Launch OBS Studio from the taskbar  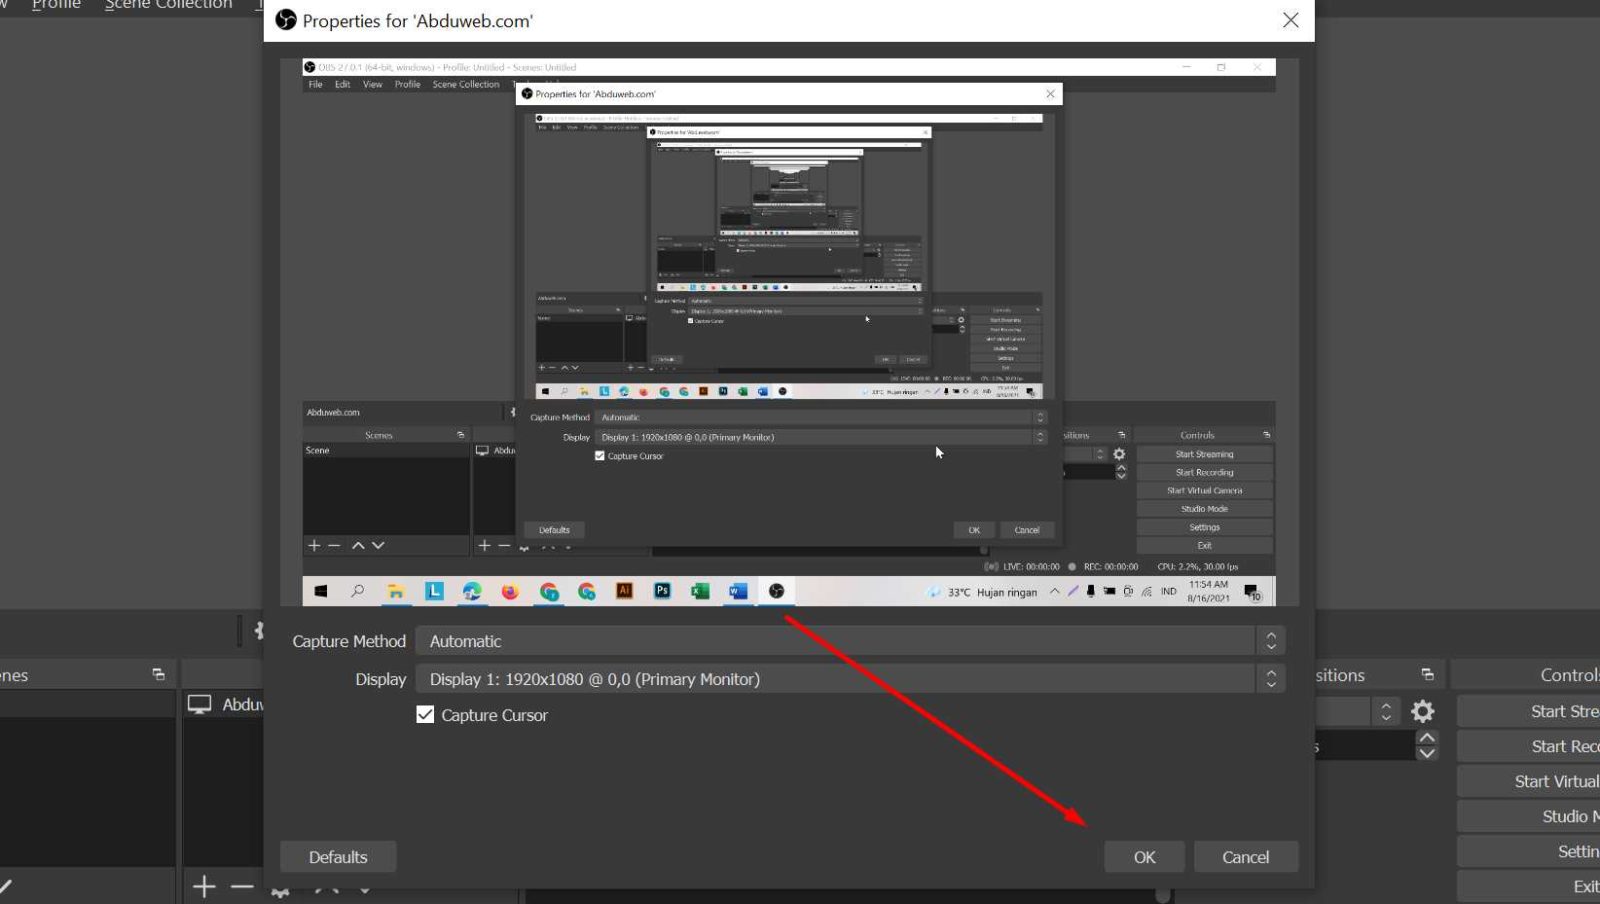pyautogui.click(x=777, y=591)
